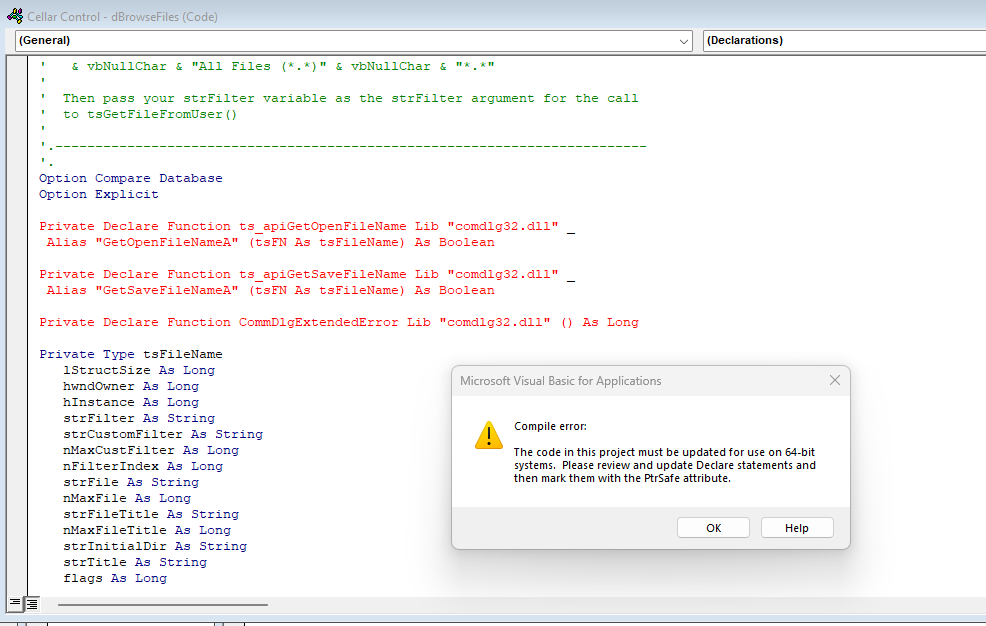Viewport: 986px width, 626px height.
Task: Click 'strInitialDir As String' line
Action: point(155,547)
